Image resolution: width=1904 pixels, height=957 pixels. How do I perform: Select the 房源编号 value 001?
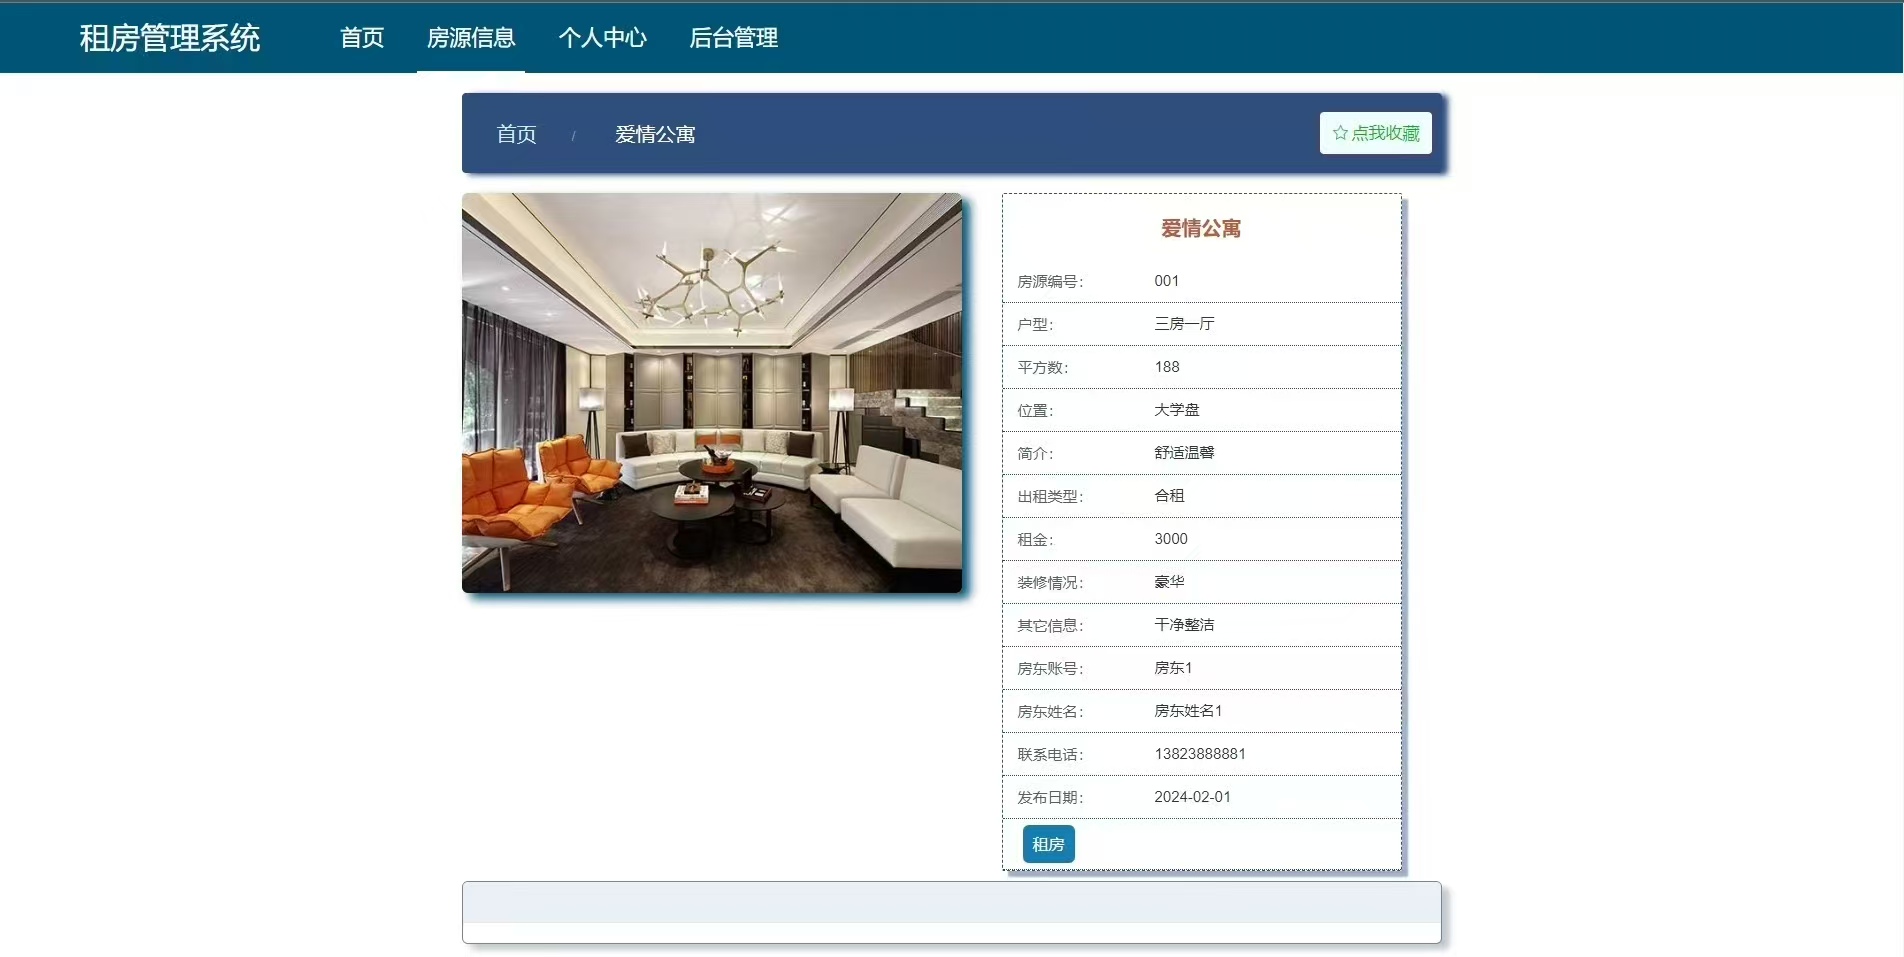(x=1167, y=281)
